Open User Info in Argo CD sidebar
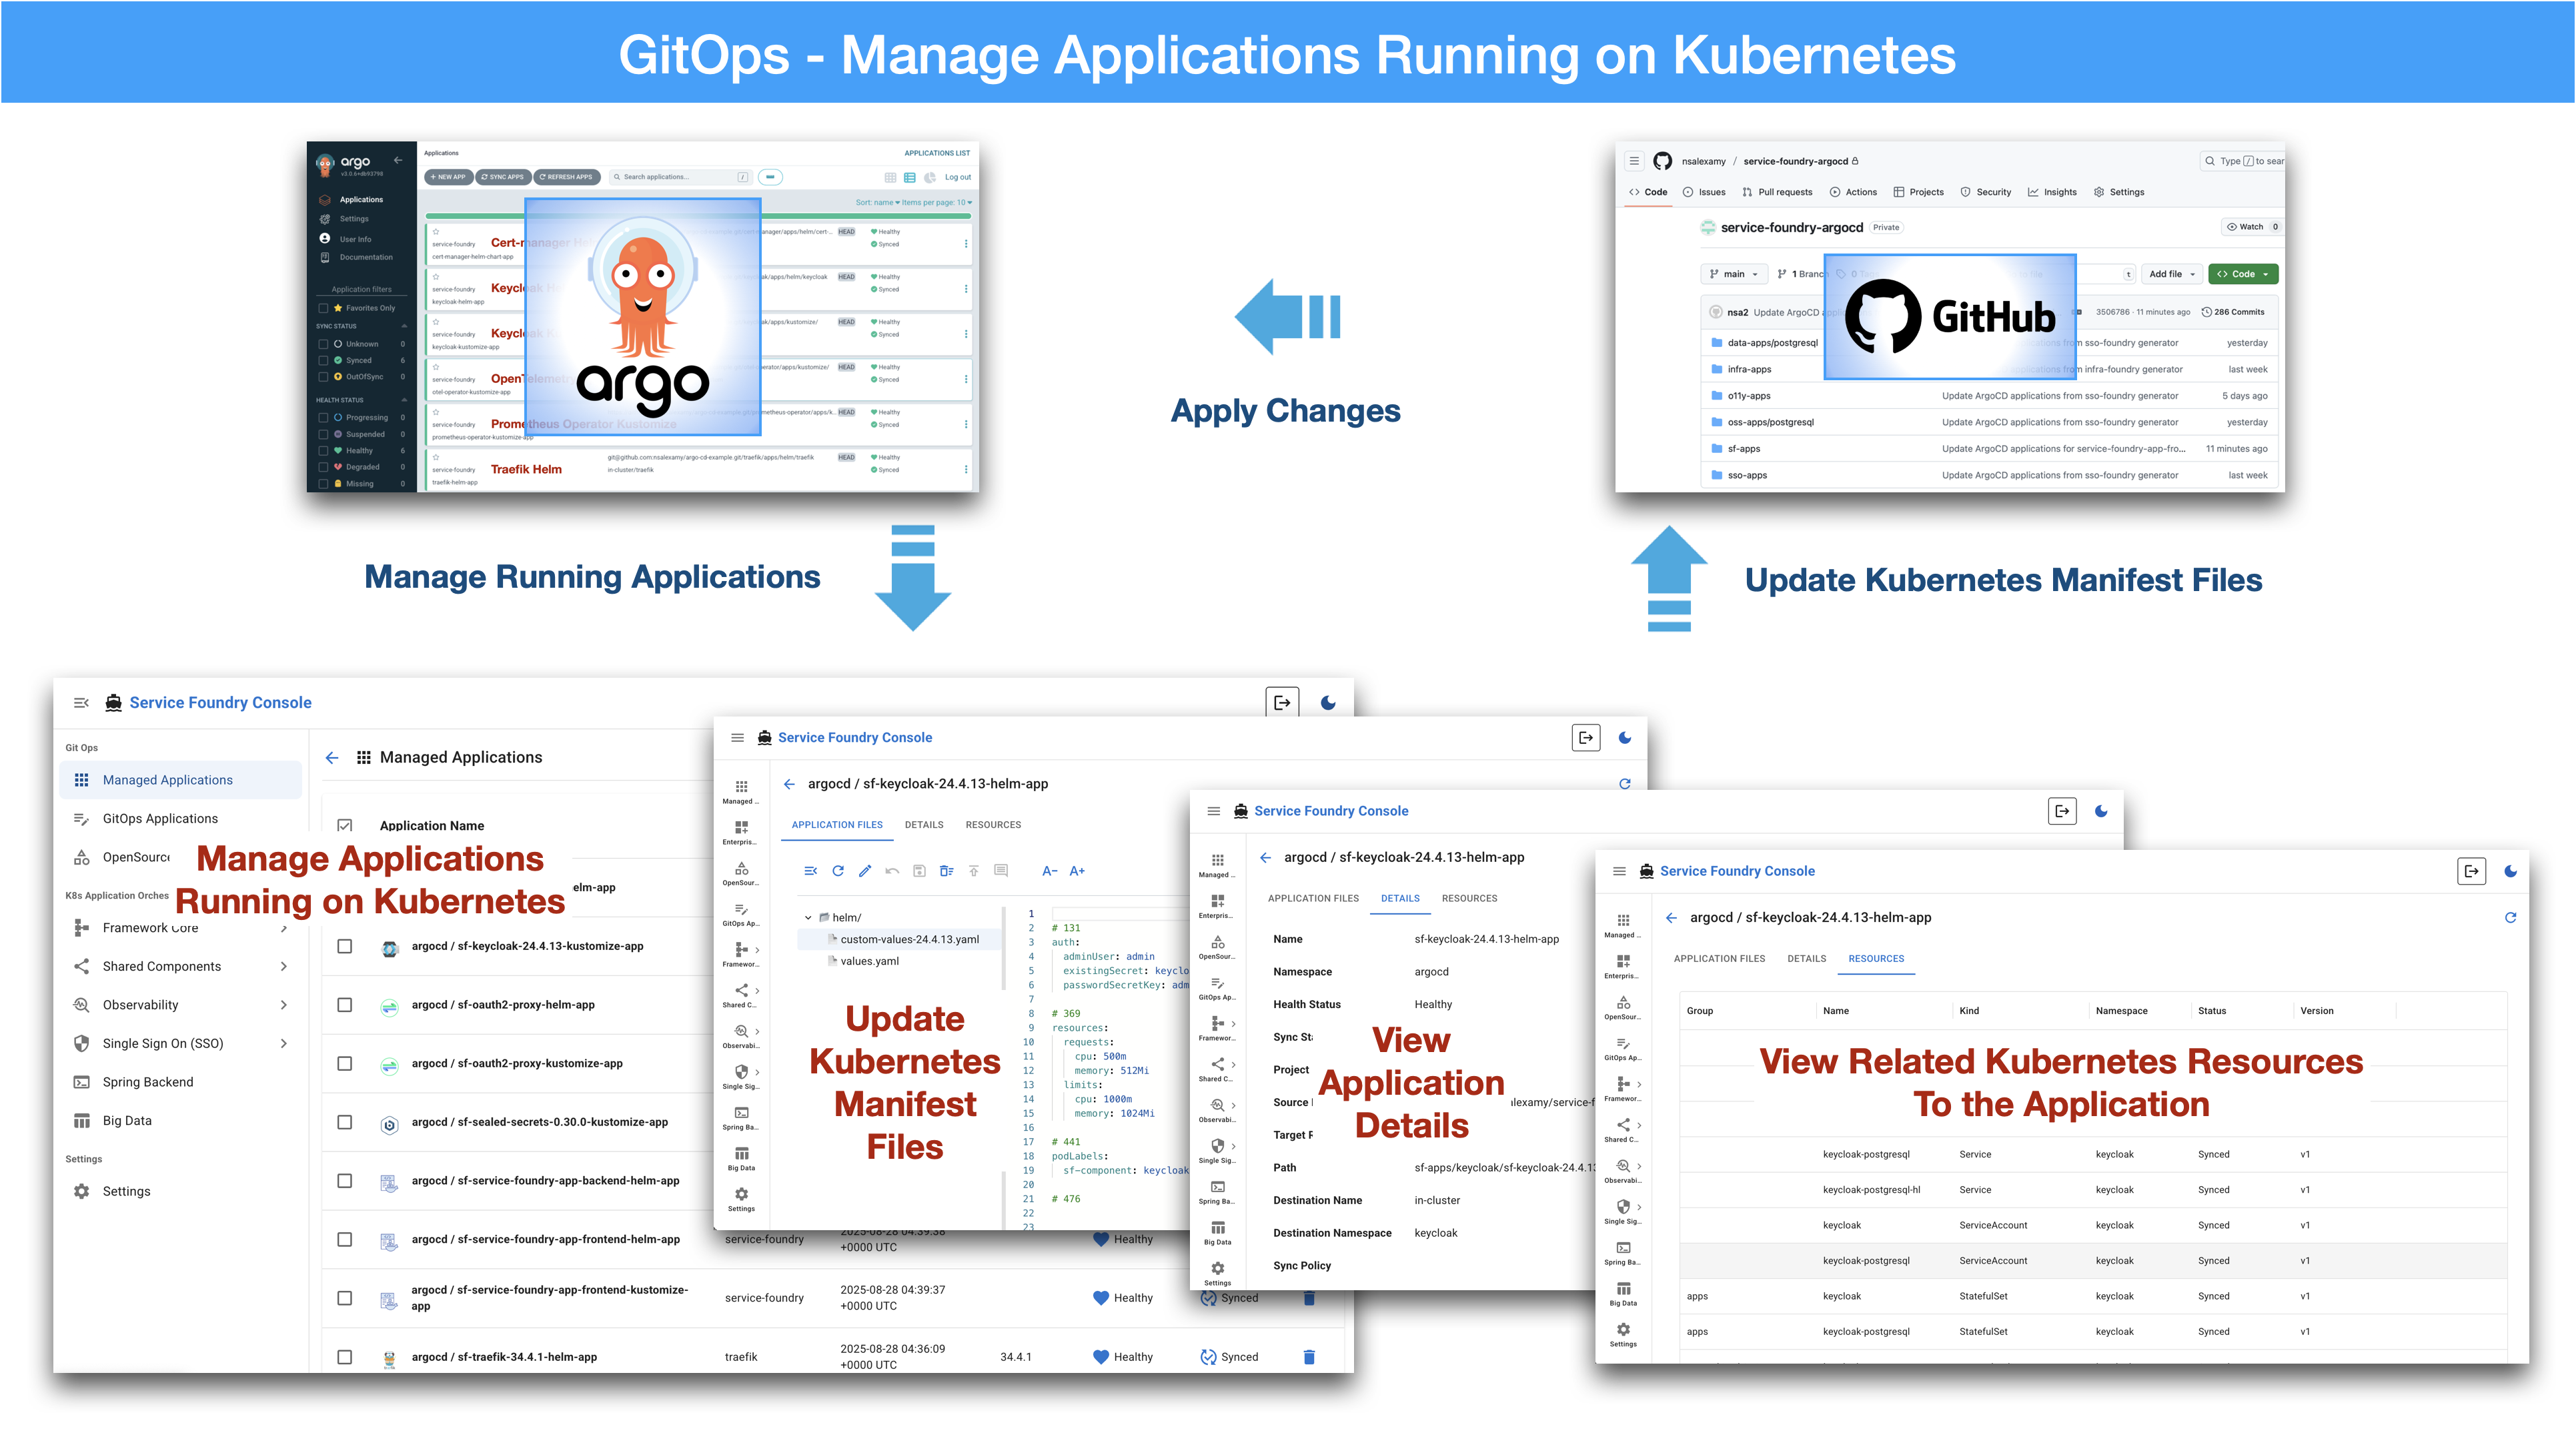 coord(355,239)
